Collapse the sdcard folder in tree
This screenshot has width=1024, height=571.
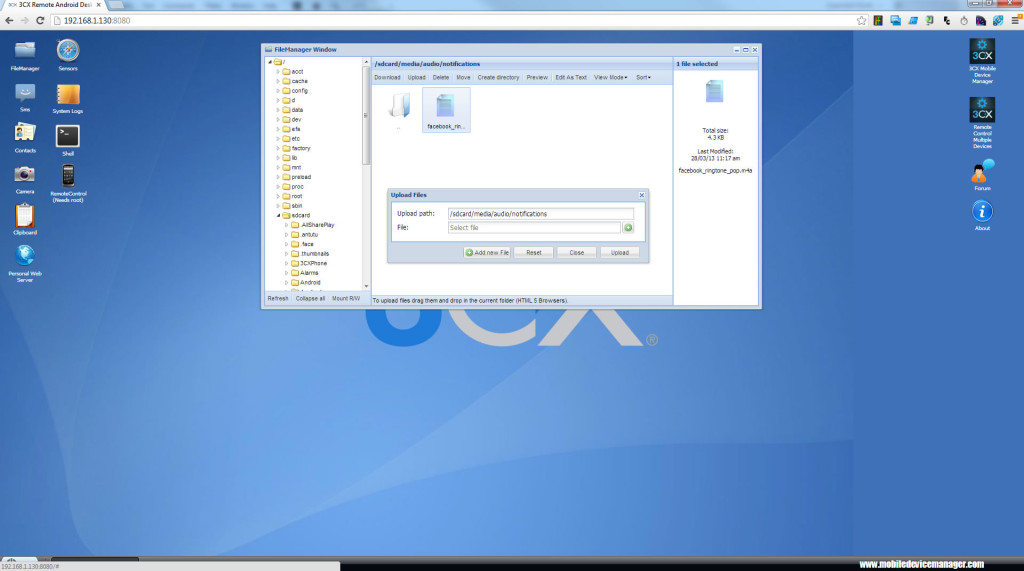(x=278, y=216)
